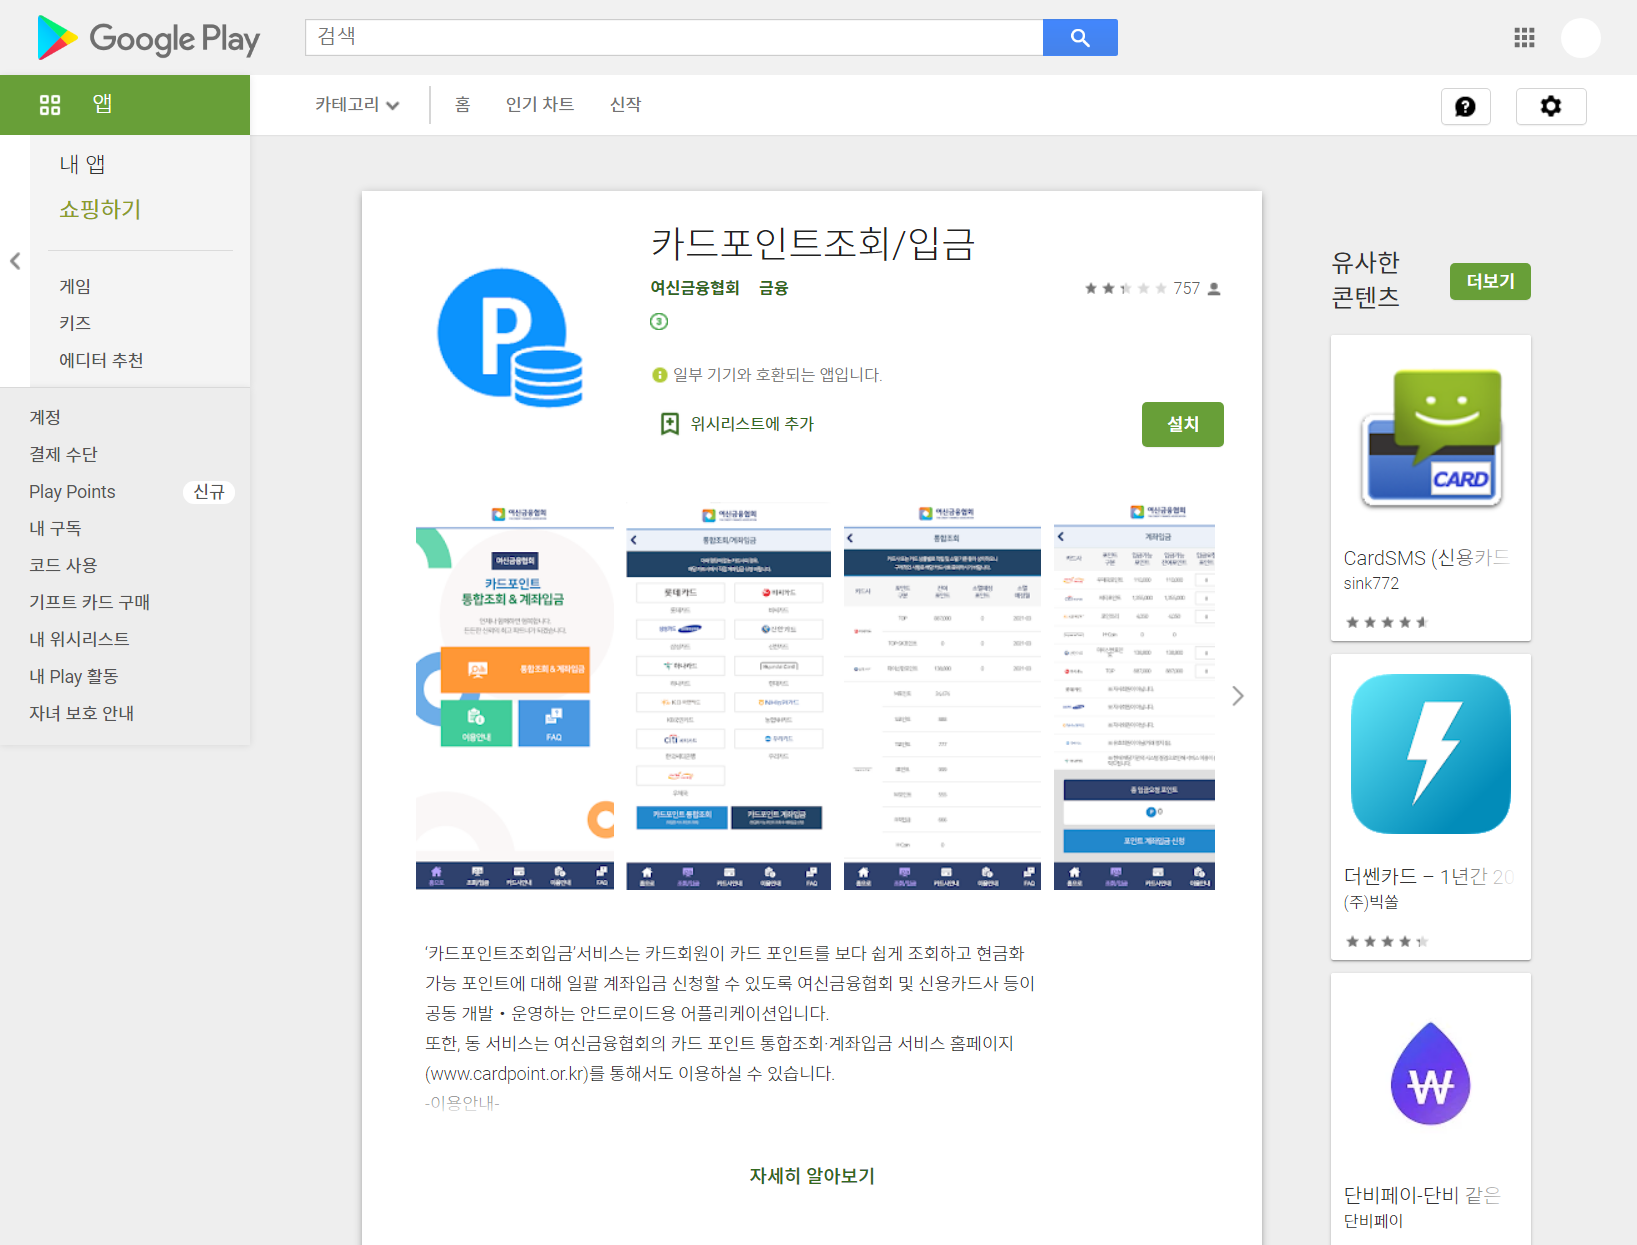Open 내 구독 page
This screenshot has width=1637, height=1245.
[x=55, y=528]
